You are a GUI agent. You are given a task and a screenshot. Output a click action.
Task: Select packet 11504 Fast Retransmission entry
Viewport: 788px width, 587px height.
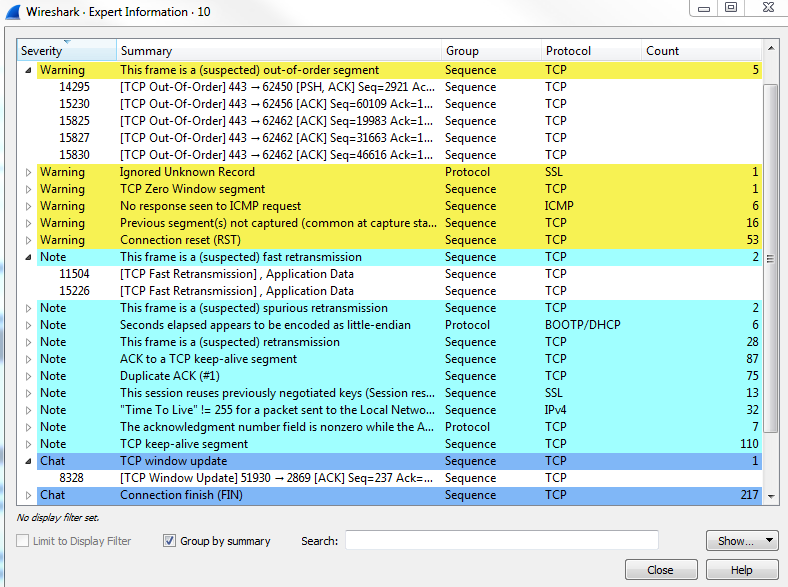pyautogui.click(x=389, y=274)
